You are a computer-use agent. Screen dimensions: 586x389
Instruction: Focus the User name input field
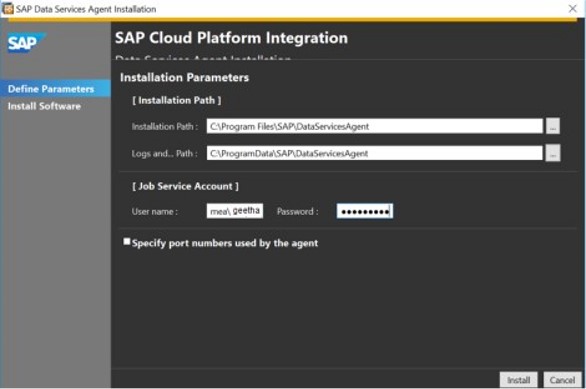(x=235, y=211)
